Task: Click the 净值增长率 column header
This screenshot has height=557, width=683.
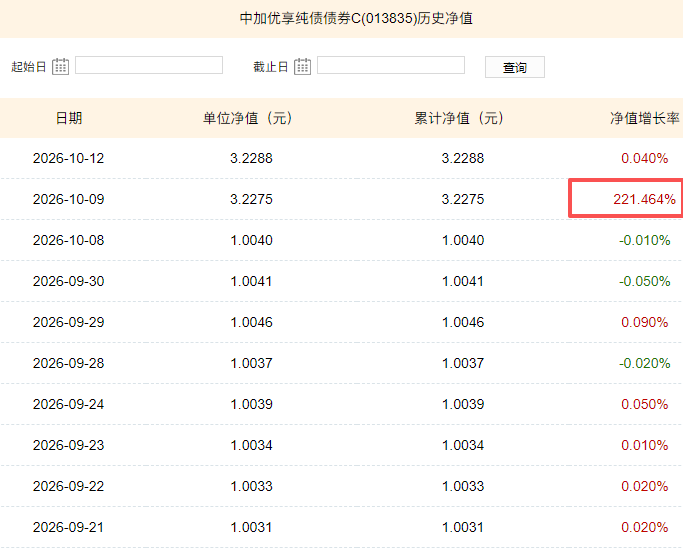Action: [645, 118]
